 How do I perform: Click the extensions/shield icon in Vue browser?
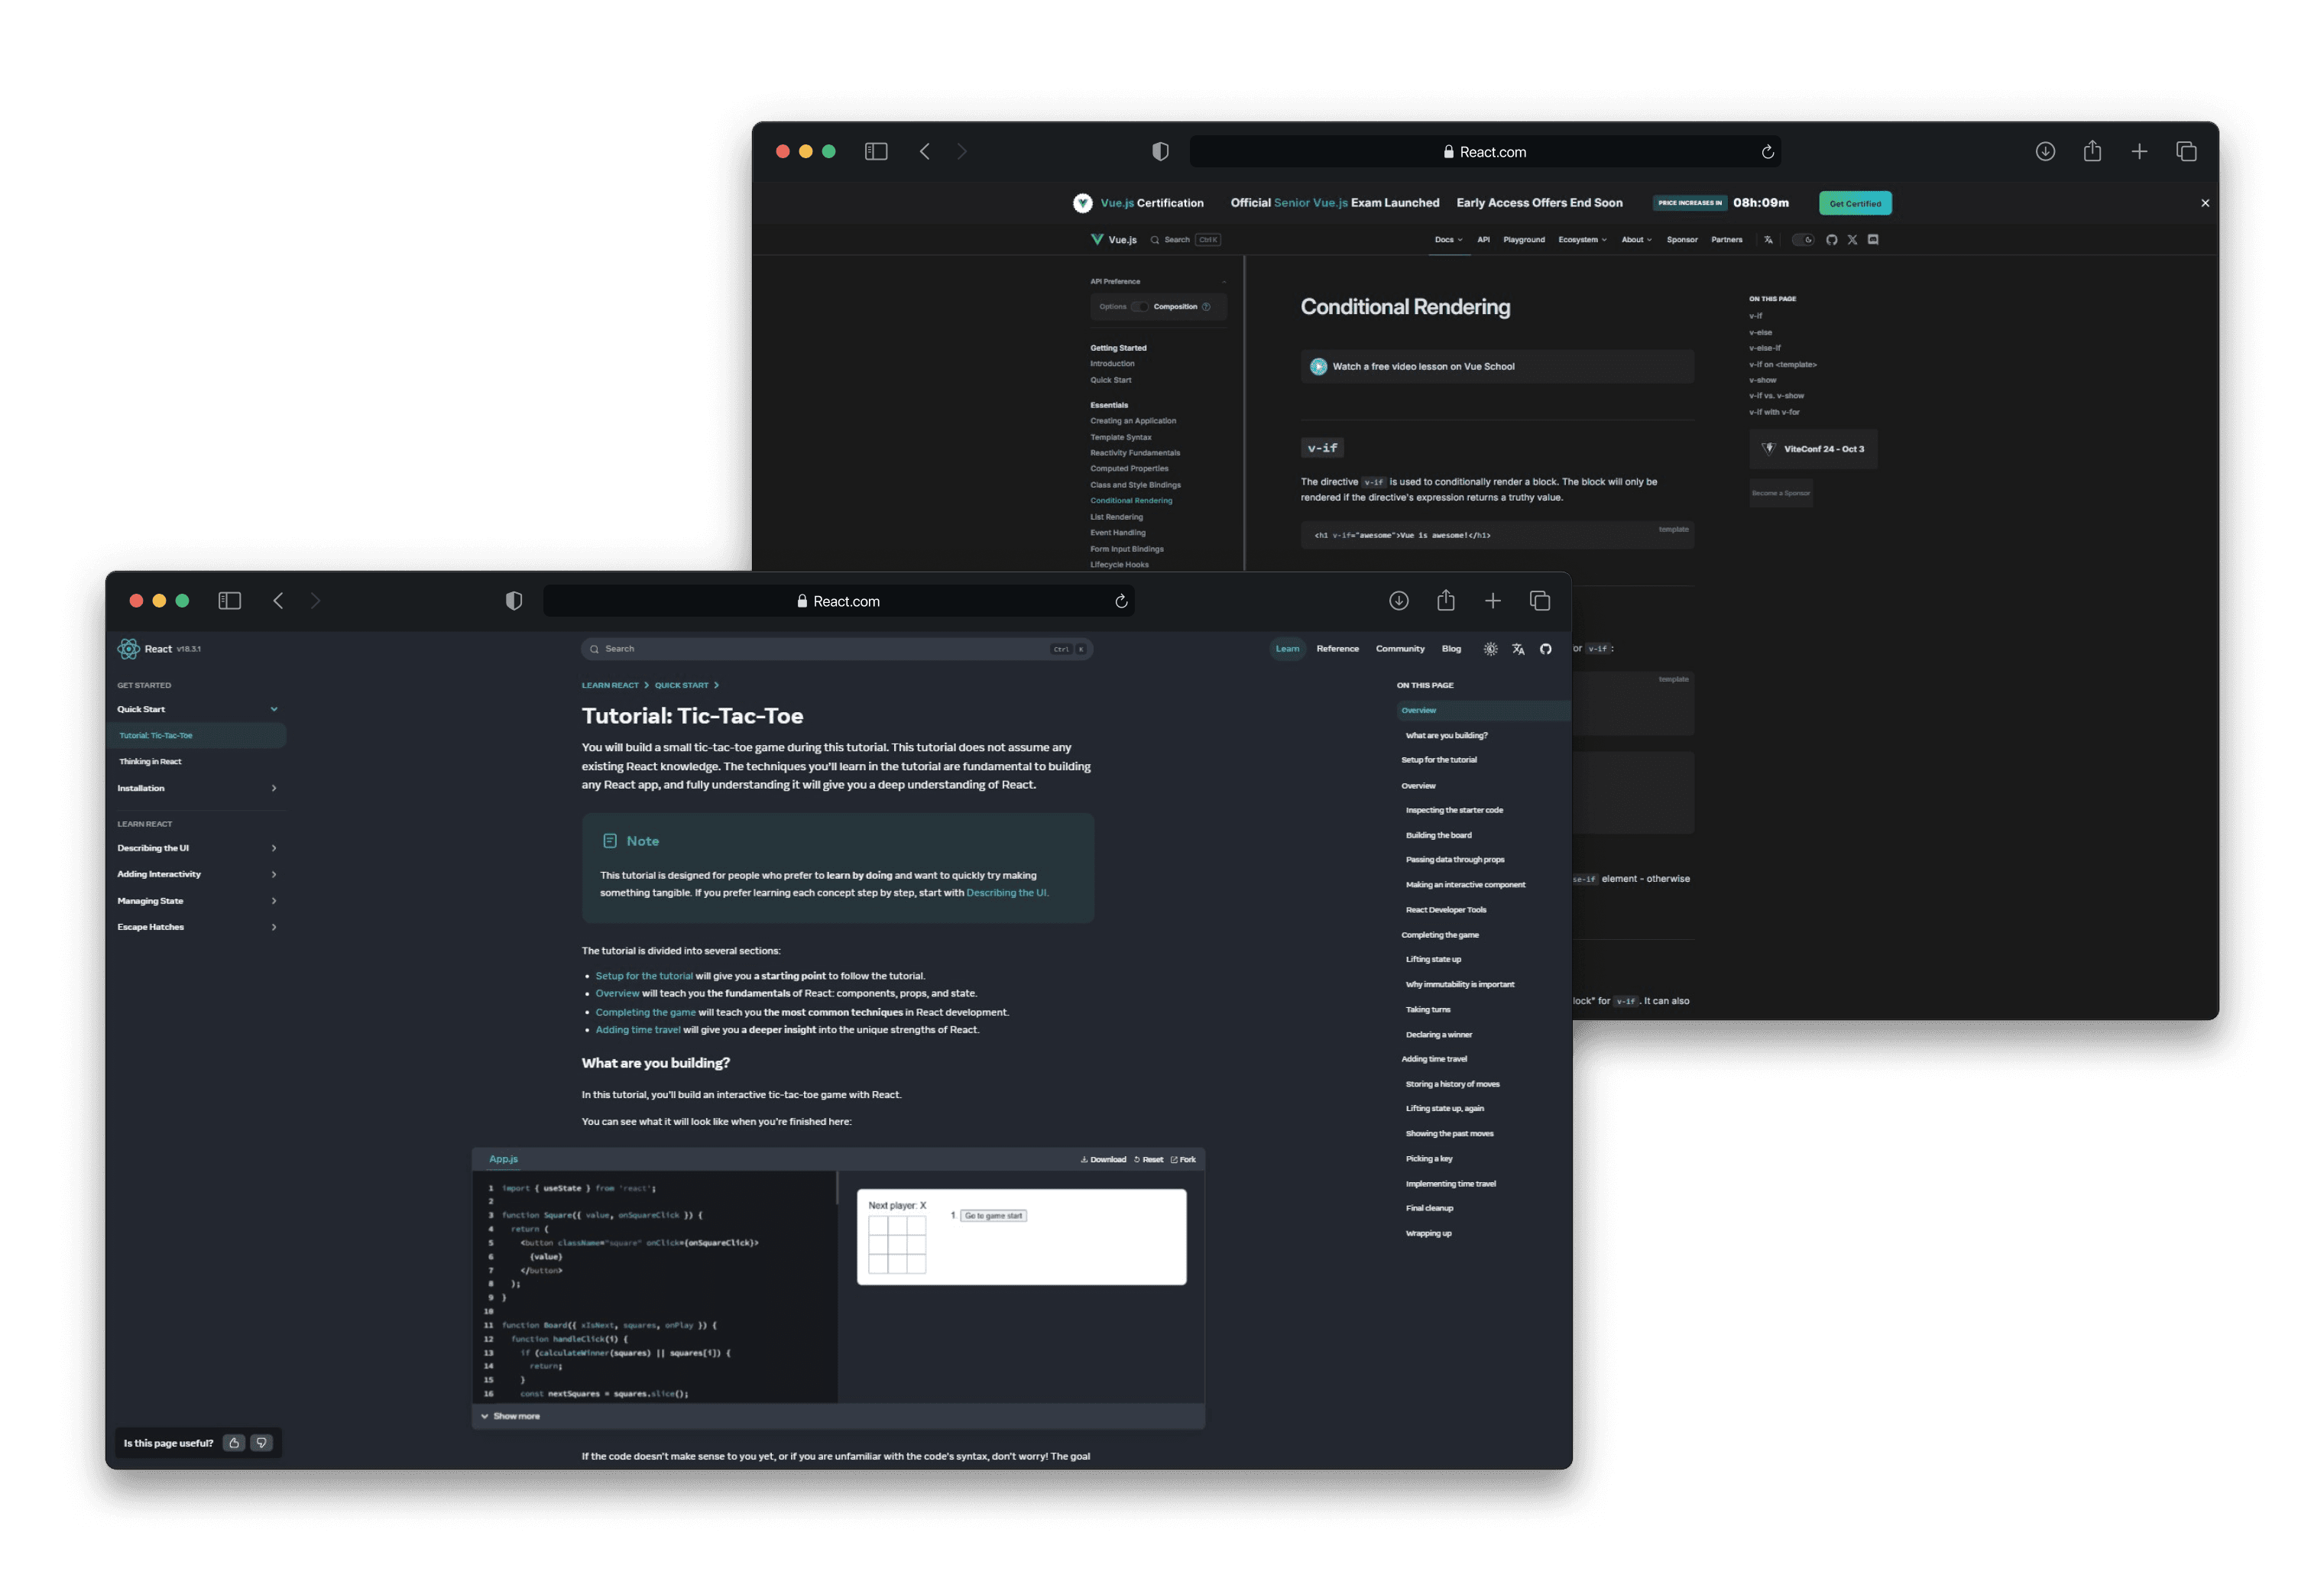click(x=1157, y=150)
